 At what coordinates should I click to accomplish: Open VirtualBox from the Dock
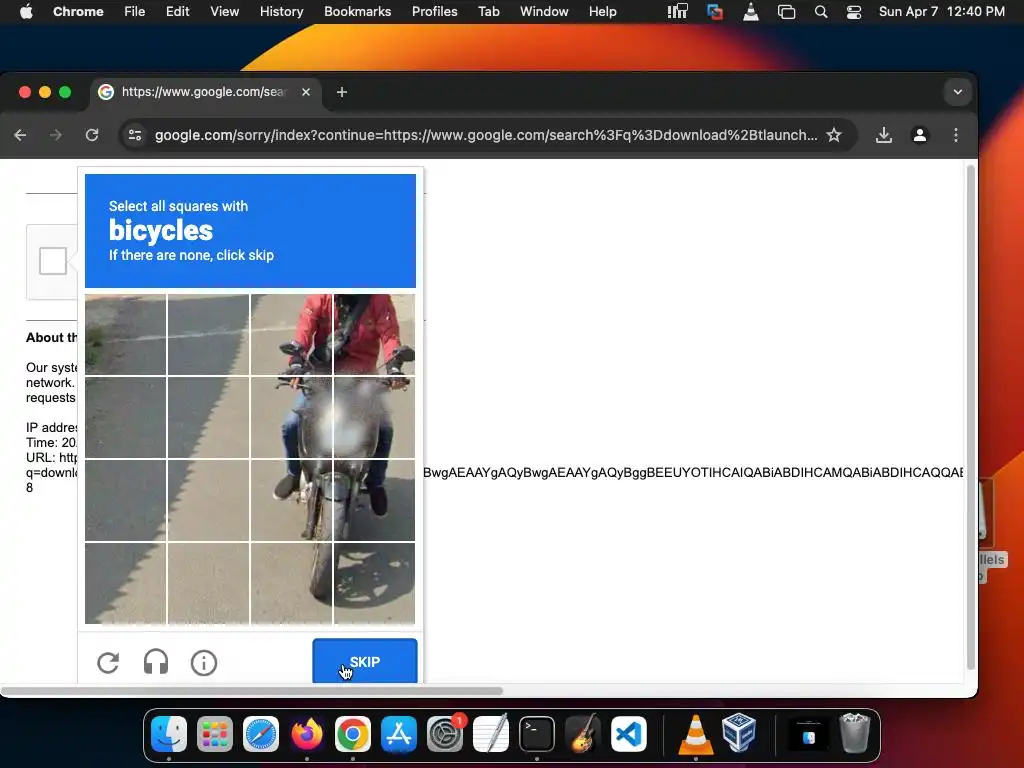coord(739,734)
